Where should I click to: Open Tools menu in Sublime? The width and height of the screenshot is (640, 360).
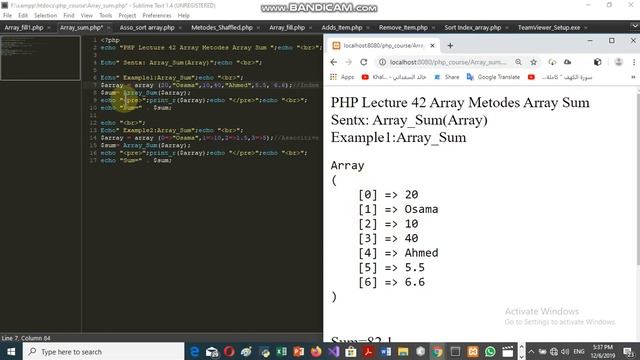pos(105,16)
